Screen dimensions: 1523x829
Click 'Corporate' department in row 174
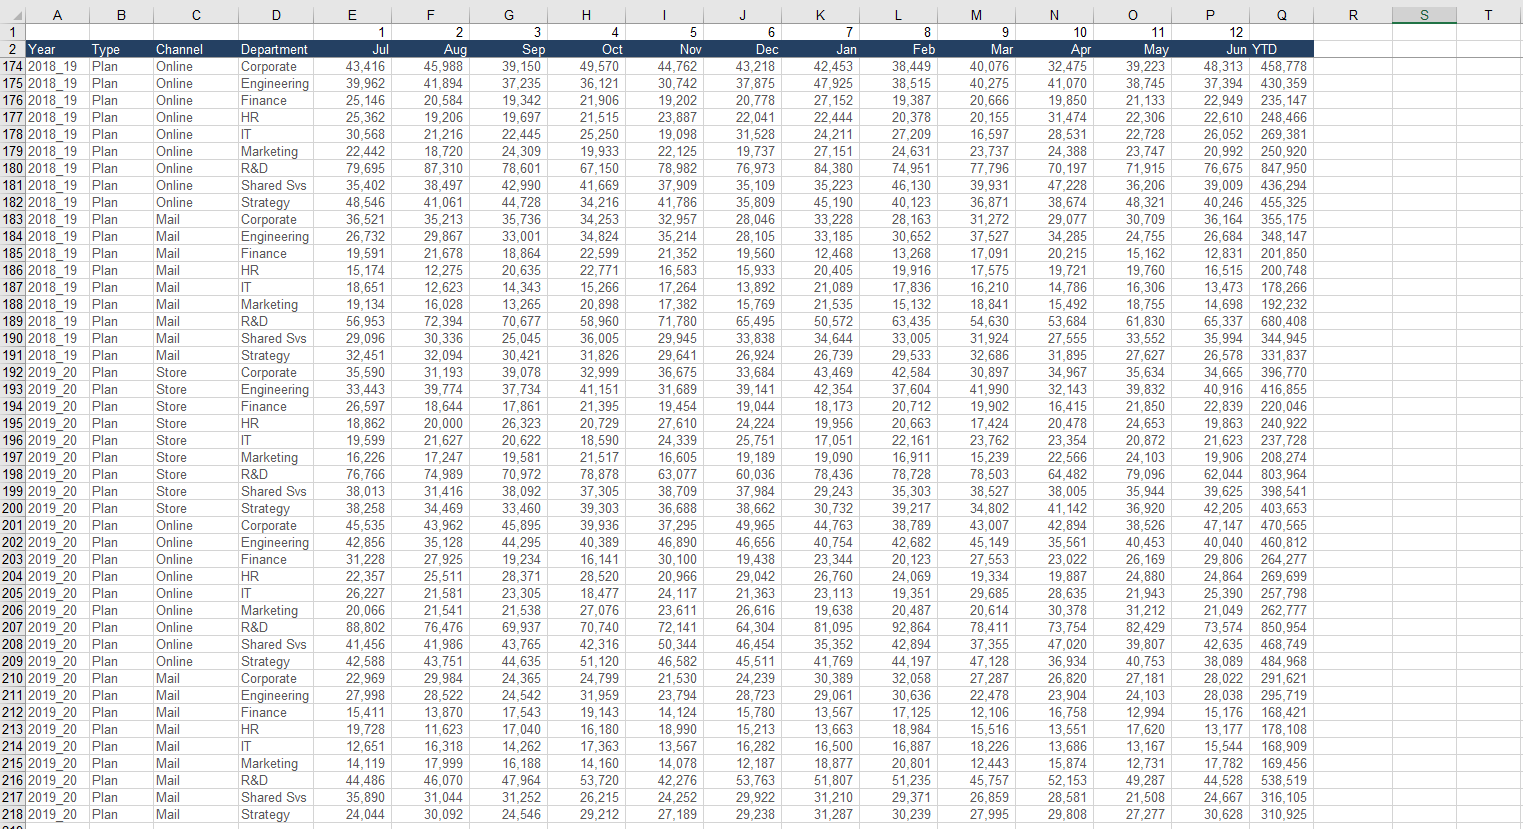click(x=276, y=66)
